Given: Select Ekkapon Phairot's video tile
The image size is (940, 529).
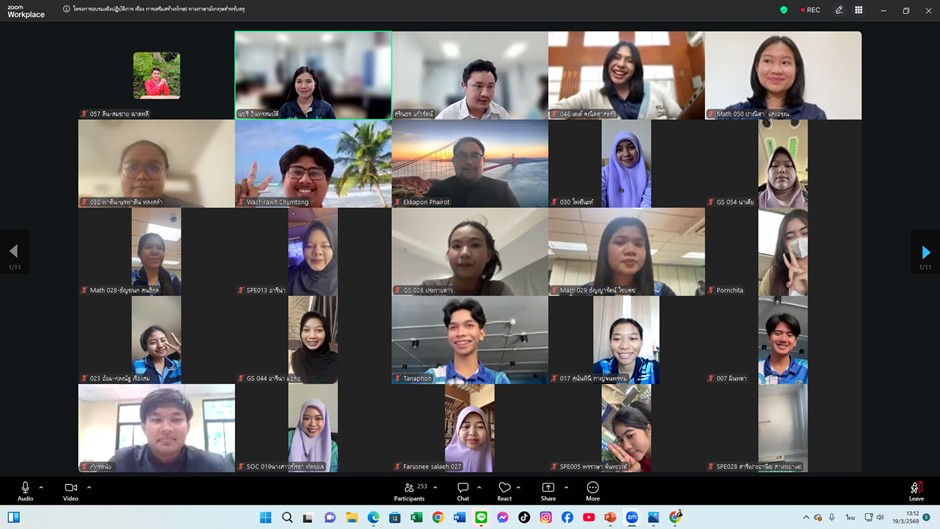Looking at the screenshot, I should 470,163.
